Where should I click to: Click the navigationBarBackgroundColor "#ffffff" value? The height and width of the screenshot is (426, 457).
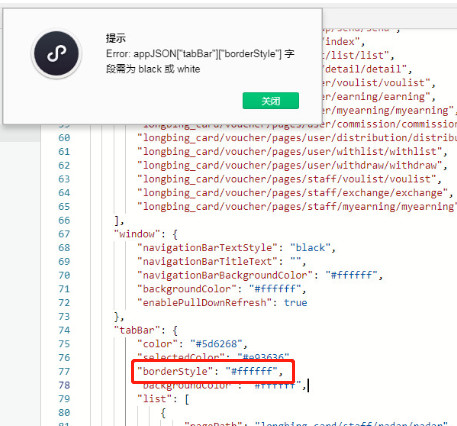351,275
